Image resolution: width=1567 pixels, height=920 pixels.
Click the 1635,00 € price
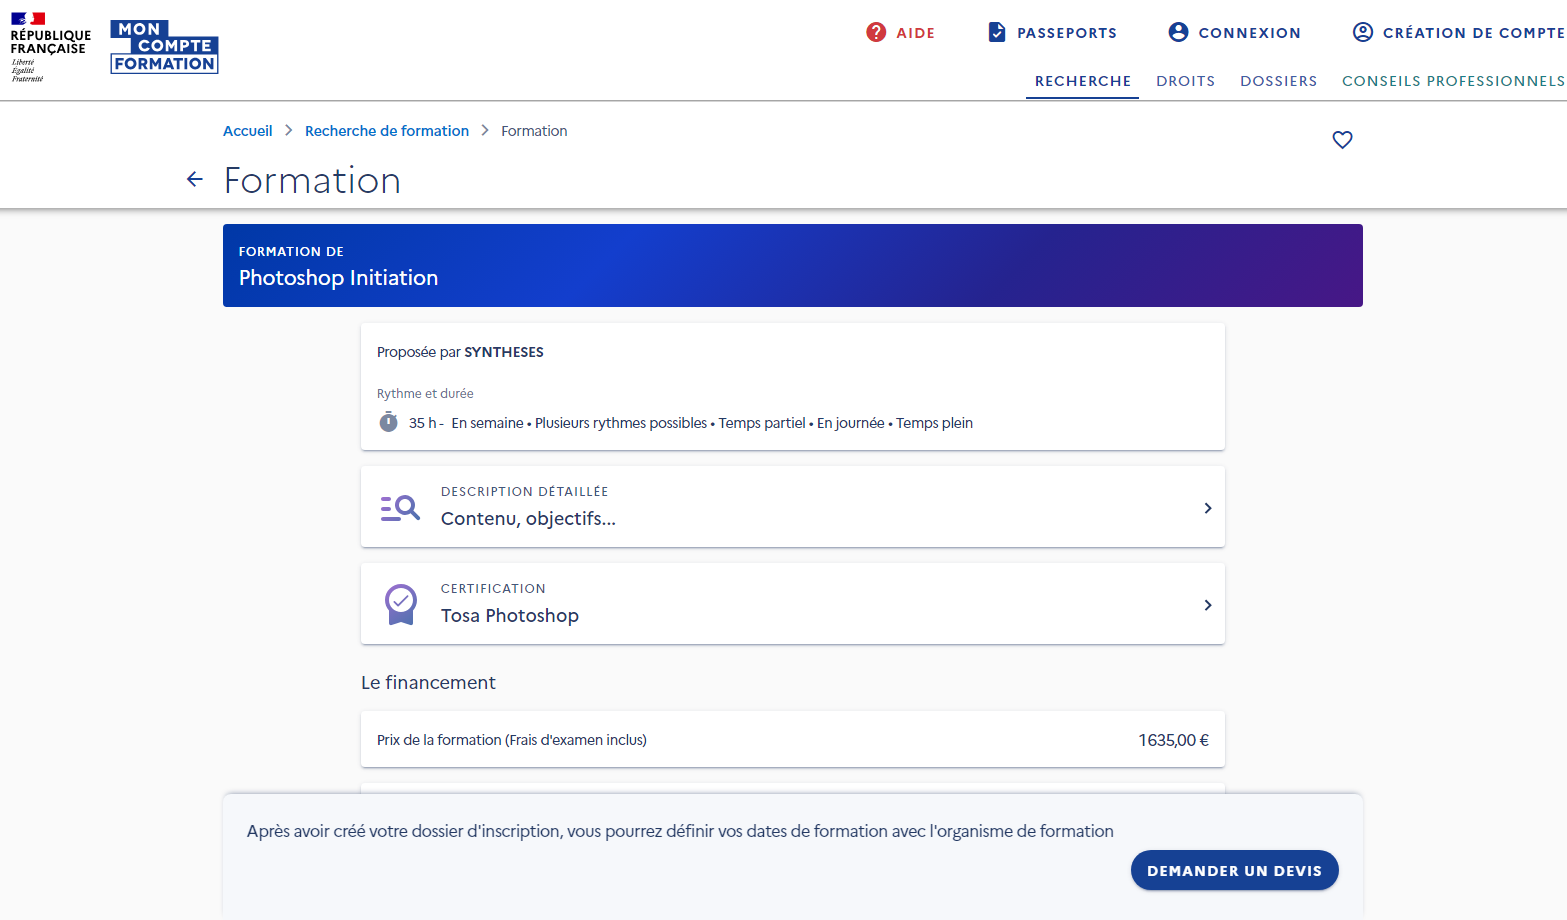[x=1173, y=740]
